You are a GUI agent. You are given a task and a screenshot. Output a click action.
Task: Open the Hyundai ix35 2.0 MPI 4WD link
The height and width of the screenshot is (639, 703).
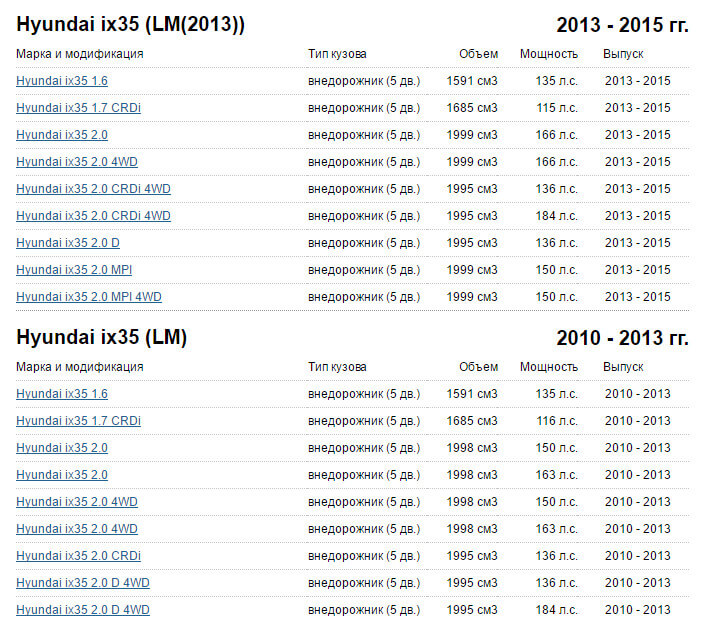point(89,296)
